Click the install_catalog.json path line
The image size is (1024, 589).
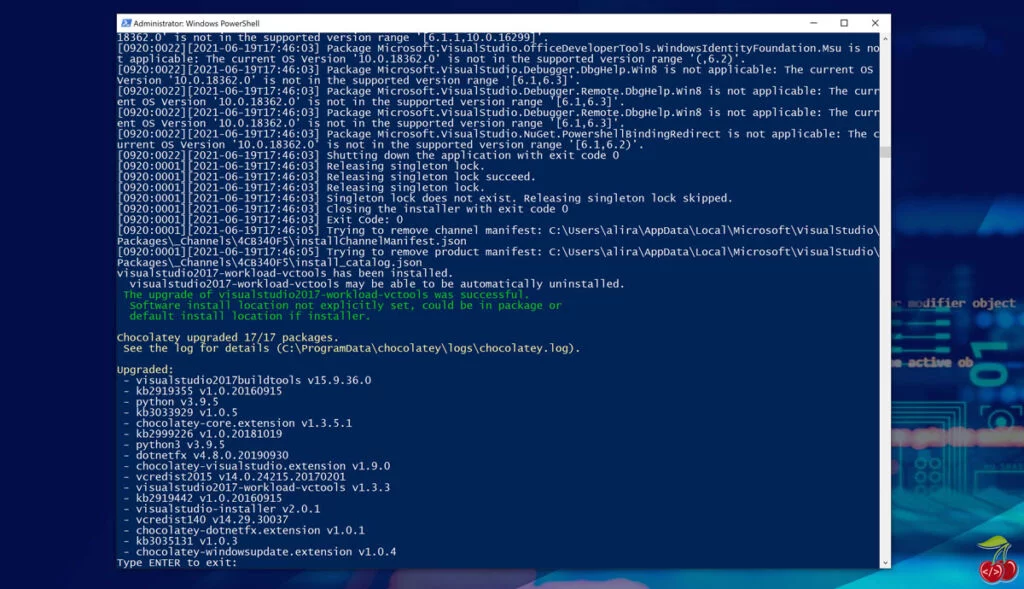point(269,263)
